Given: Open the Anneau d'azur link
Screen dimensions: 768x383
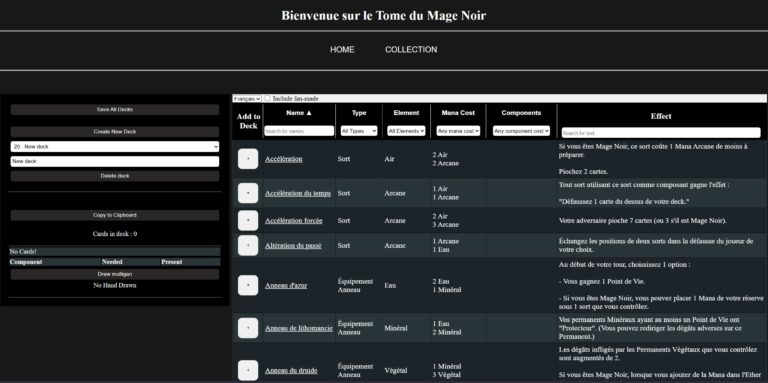Looking at the screenshot, I should [286, 286].
